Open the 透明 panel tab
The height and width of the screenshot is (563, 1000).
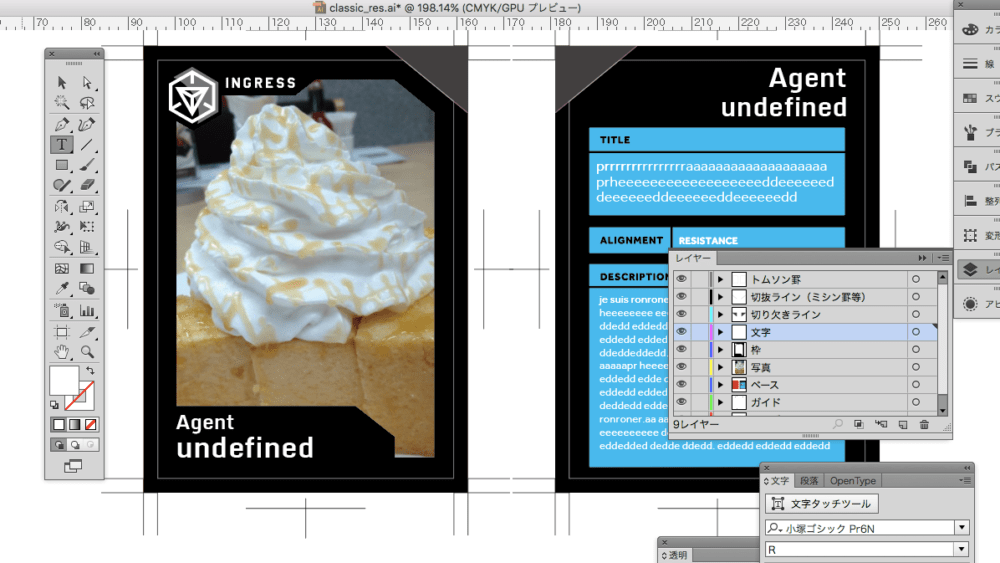point(674,555)
